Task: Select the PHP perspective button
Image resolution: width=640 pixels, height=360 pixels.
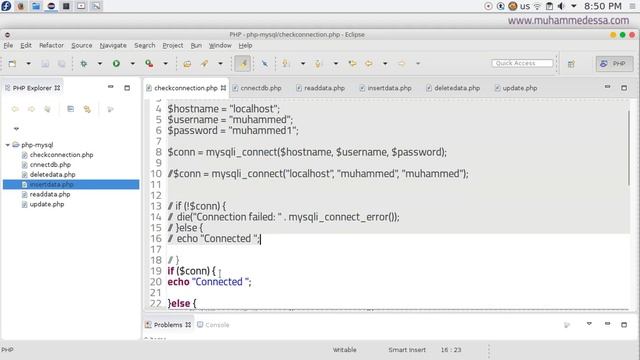Action: coord(614,64)
